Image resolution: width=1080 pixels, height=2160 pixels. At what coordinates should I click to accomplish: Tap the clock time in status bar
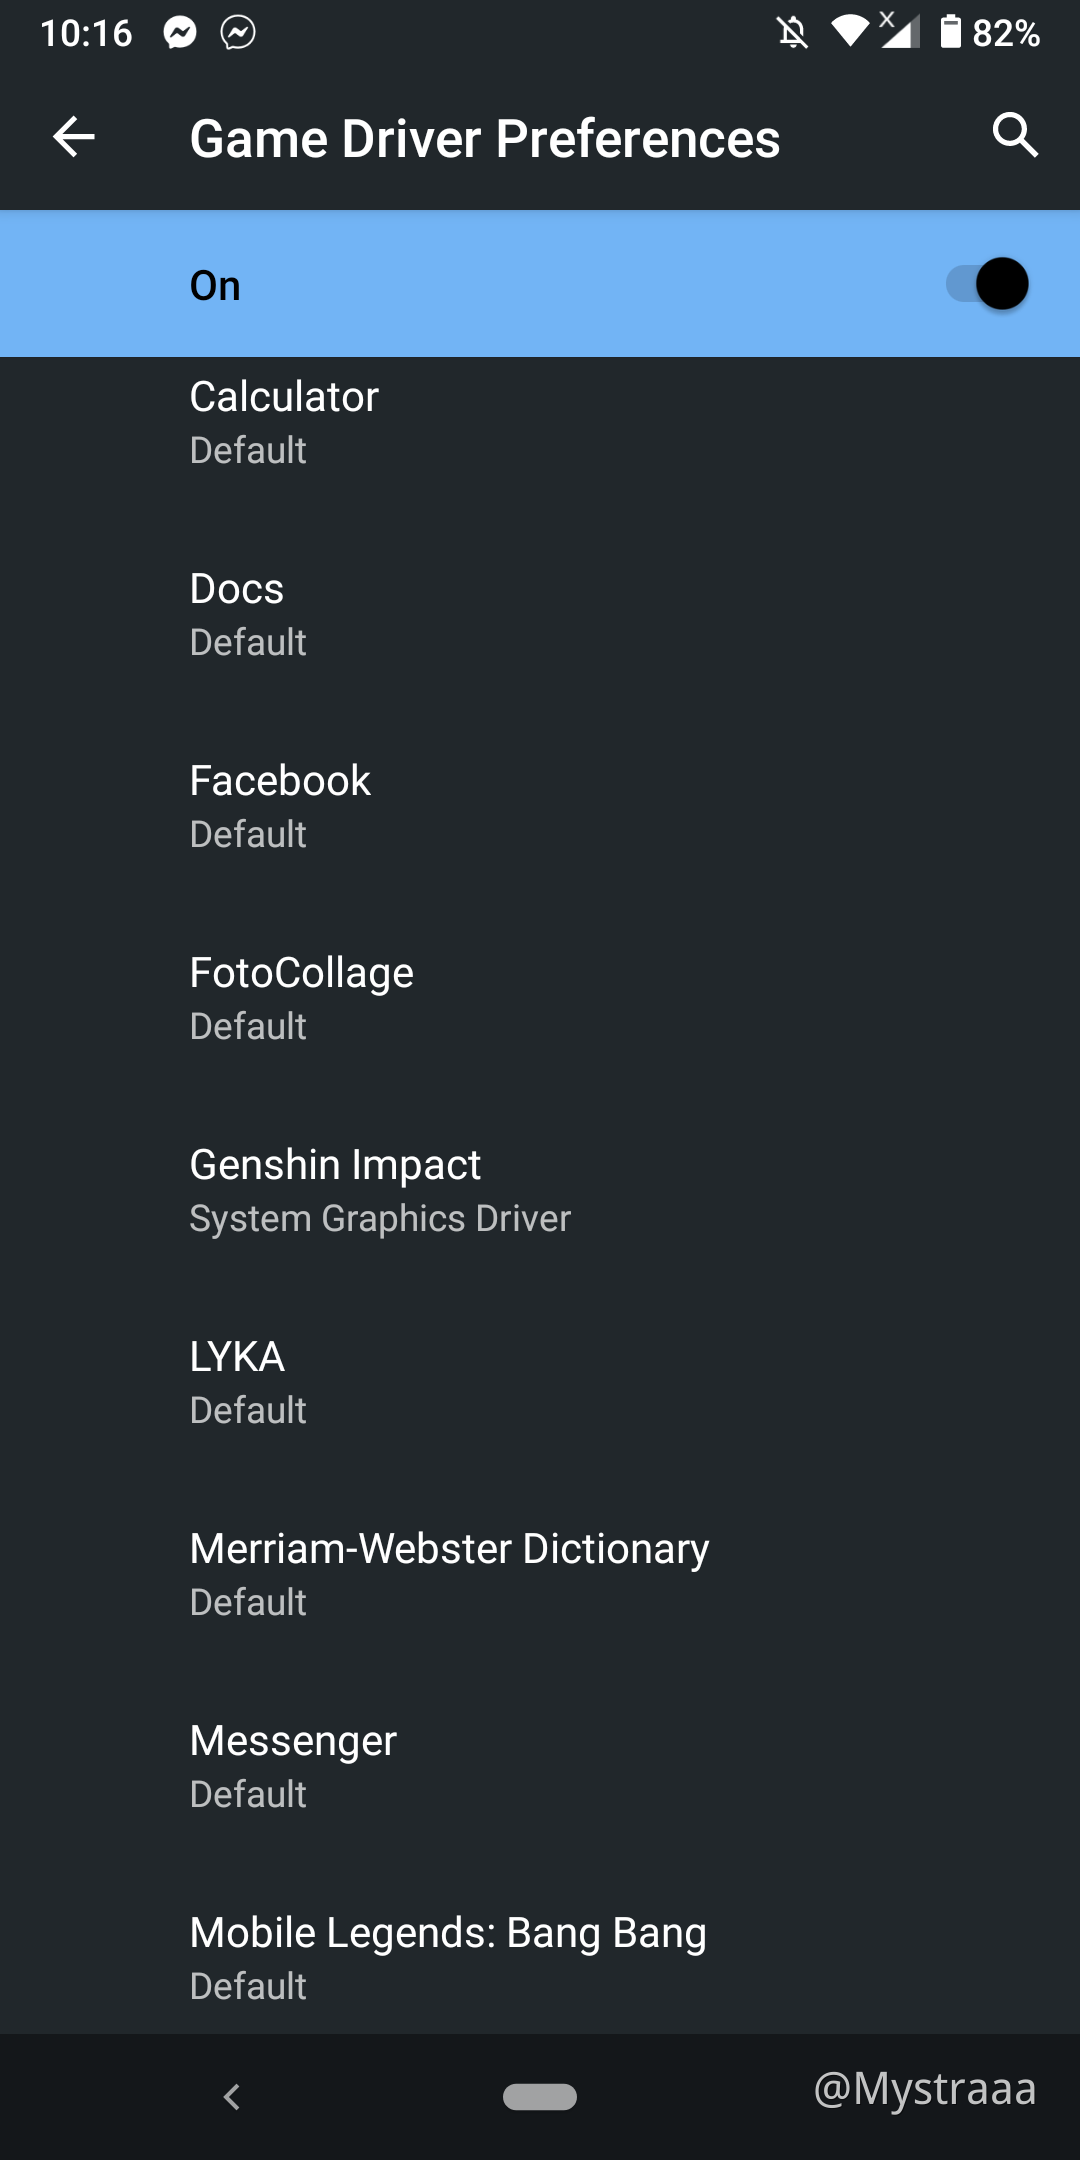(x=86, y=33)
